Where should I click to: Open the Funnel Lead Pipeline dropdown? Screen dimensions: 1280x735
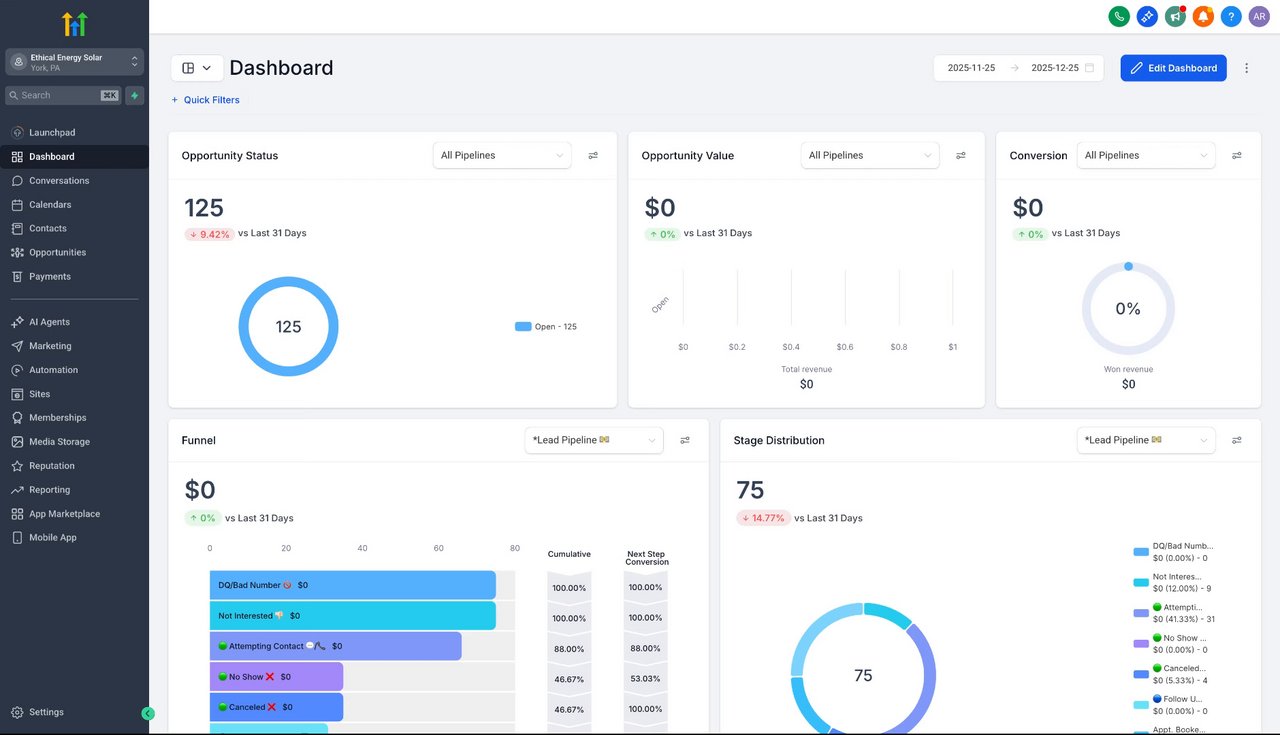(594, 440)
